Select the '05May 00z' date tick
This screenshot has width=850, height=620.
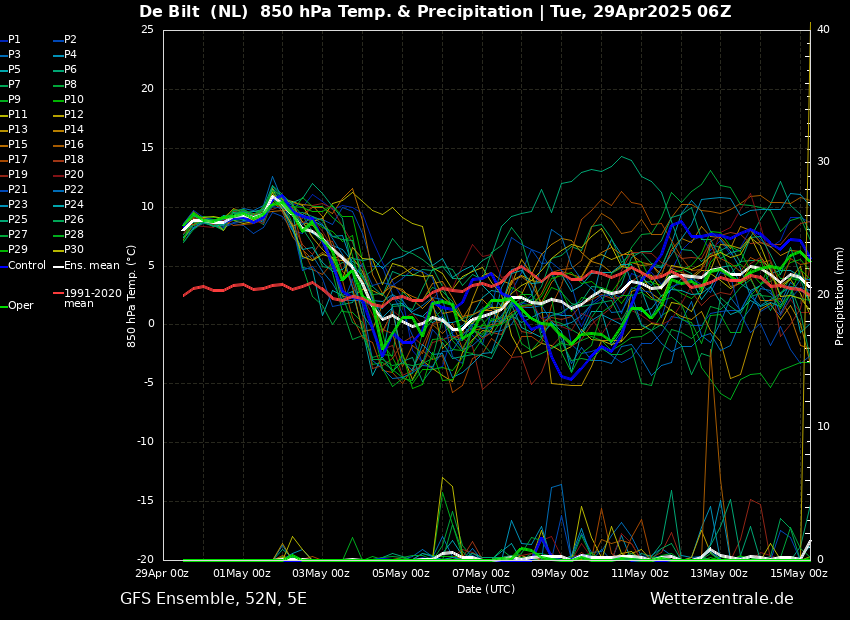[x=401, y=573]
